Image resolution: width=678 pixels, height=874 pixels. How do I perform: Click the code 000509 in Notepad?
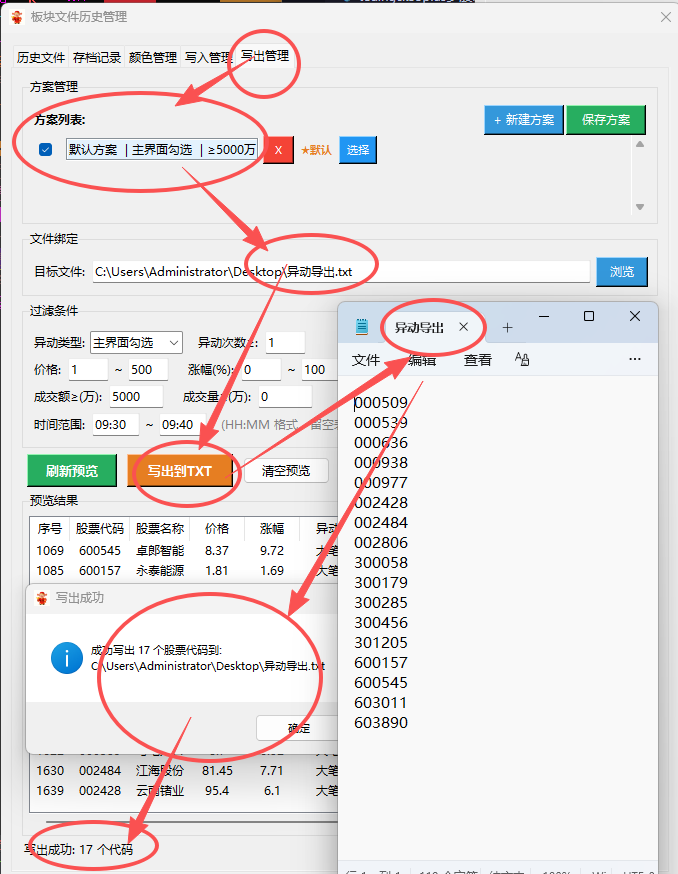click(x=381, y=402)
